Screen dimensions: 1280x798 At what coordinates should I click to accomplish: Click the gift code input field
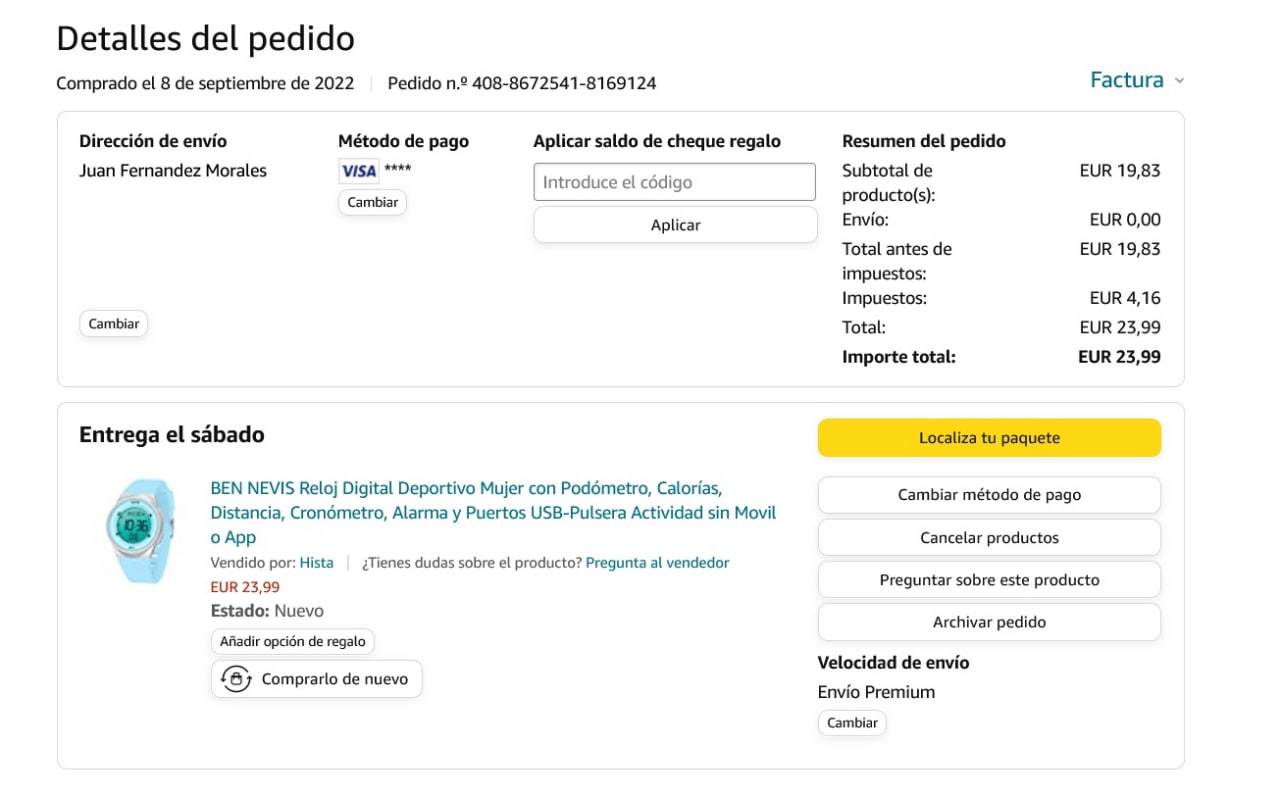click(x=674, y=182)
